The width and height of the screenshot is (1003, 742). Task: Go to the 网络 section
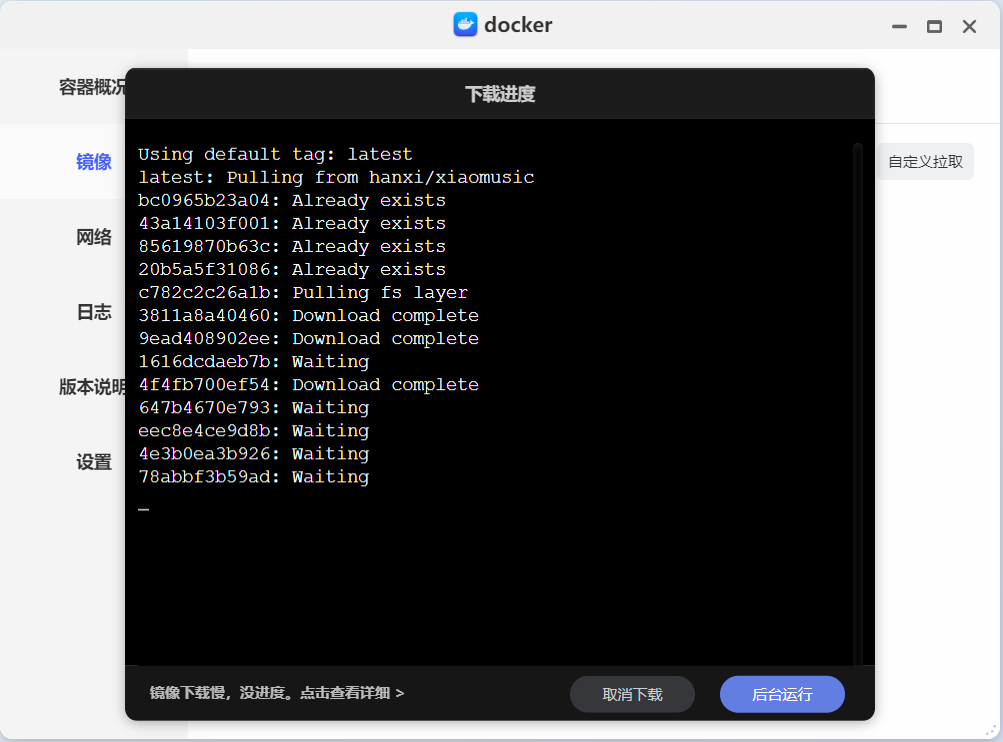coord(94,237)
